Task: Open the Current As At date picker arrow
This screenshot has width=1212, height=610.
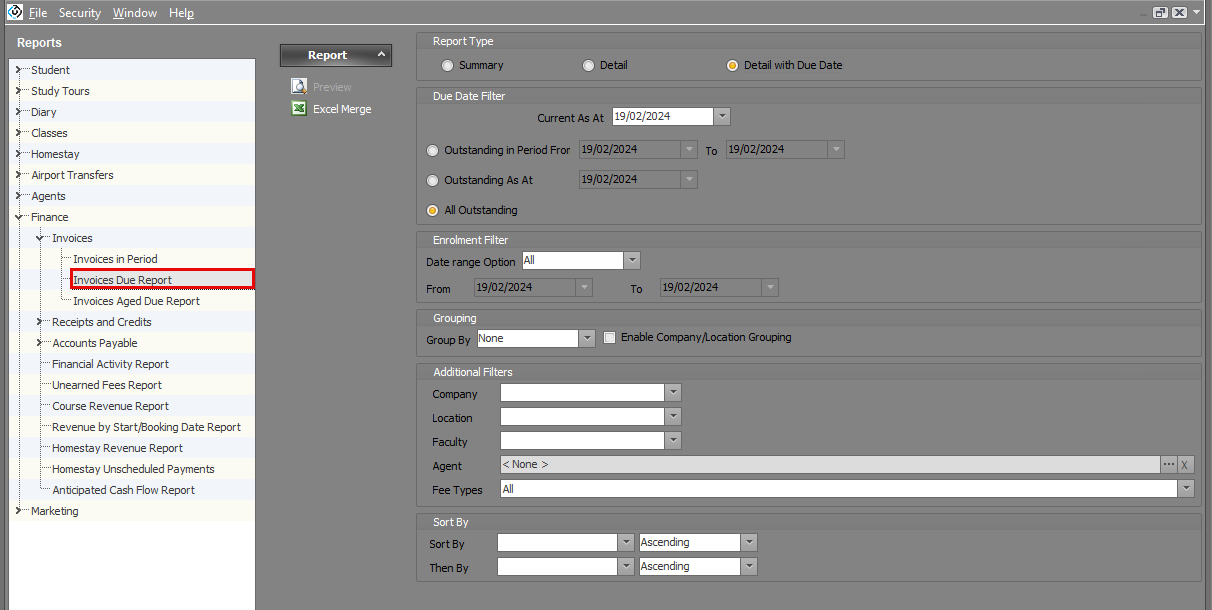Action: tap(722, 117)
